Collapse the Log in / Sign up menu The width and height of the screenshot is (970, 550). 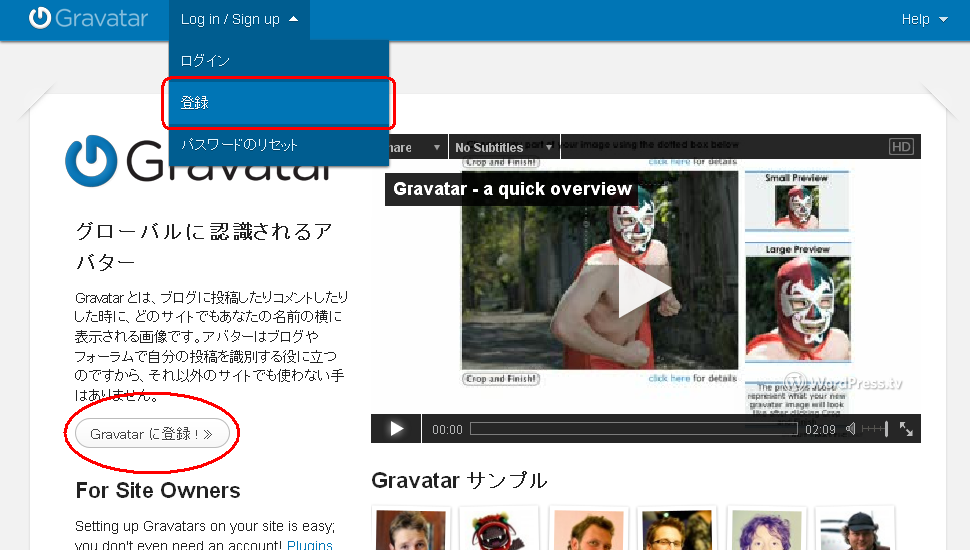pos(239,20)
